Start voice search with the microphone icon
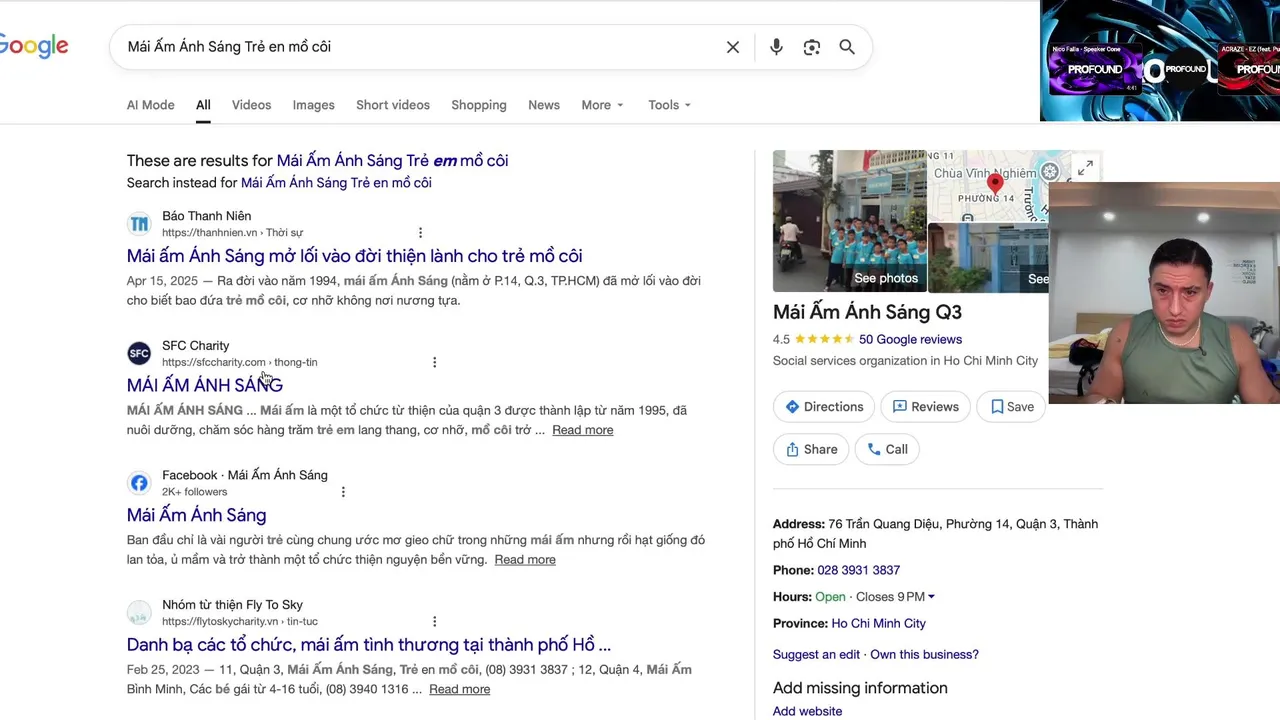Viewport: 1280px width, 720px height. point(776,47)
